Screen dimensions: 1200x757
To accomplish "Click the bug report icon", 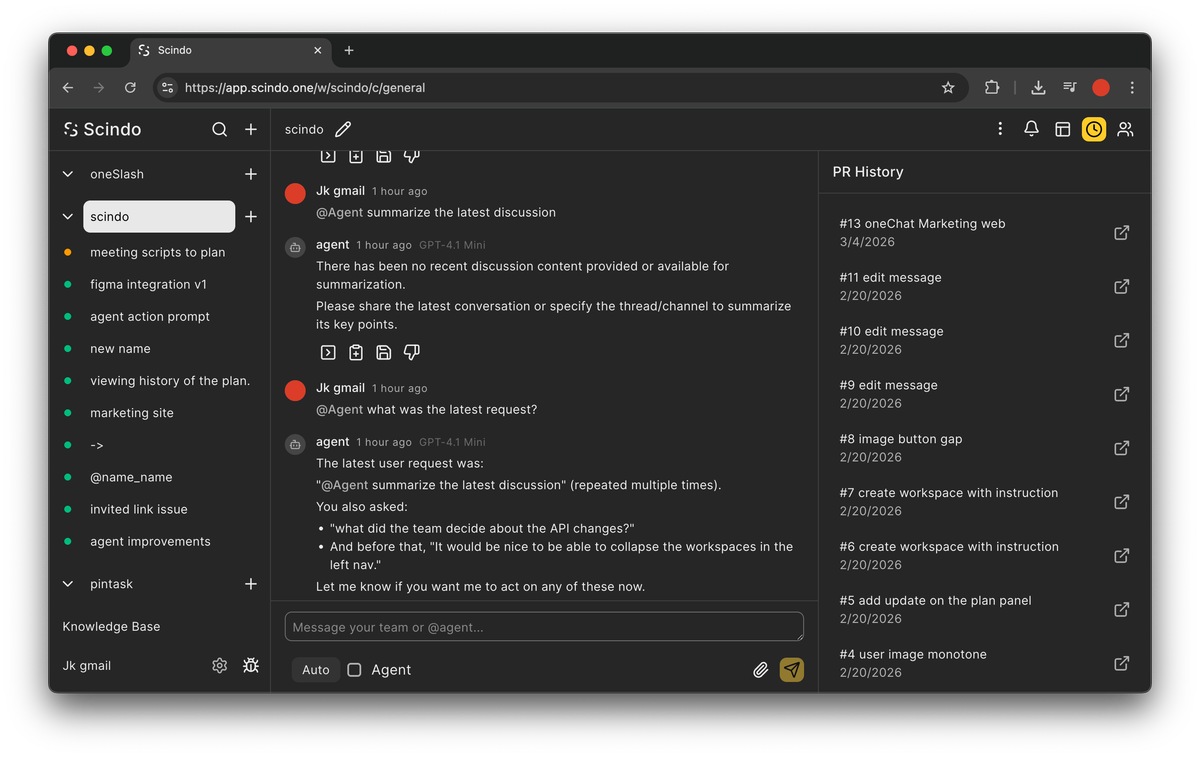I will click(x=251, y=665).
